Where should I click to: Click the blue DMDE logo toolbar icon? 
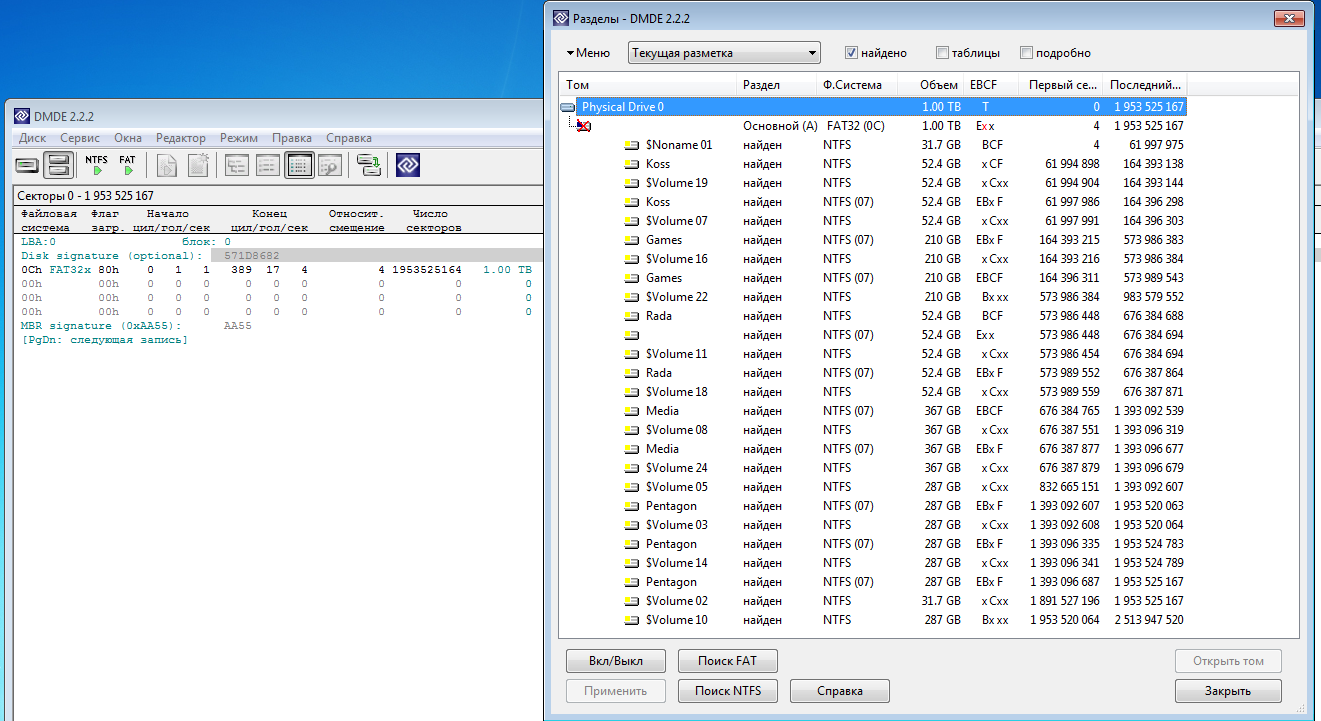[408, 165]
